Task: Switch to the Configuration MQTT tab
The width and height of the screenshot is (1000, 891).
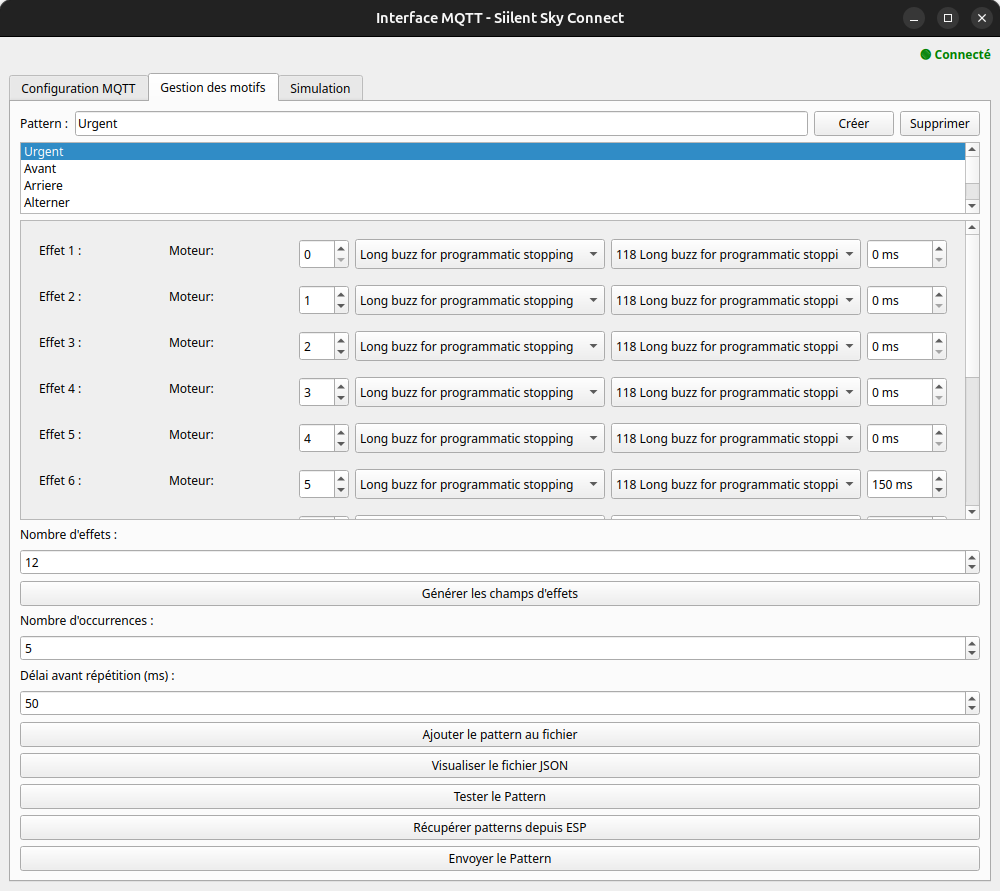Action: [x=78, y=88]
